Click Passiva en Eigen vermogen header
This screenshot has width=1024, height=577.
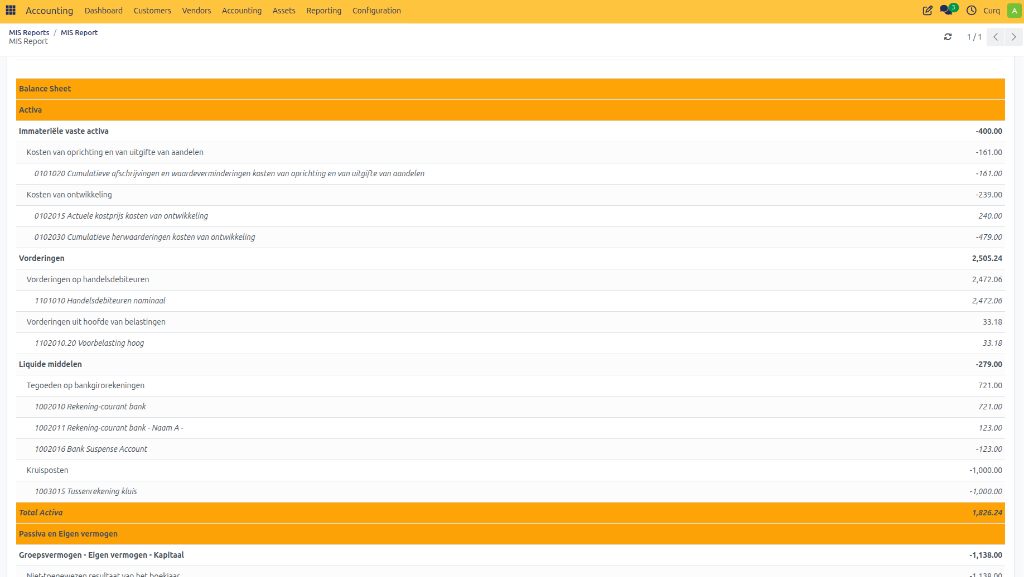tap(68, 534)
